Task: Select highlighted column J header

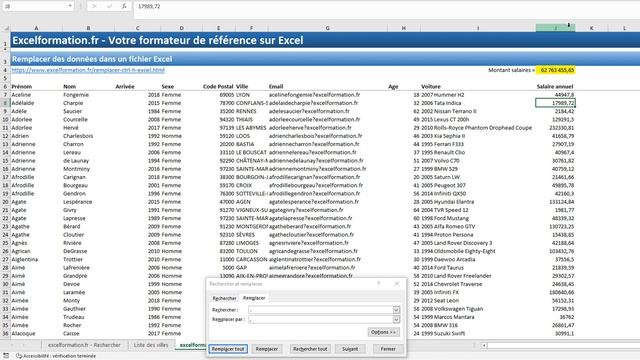Action: [555, 28]
